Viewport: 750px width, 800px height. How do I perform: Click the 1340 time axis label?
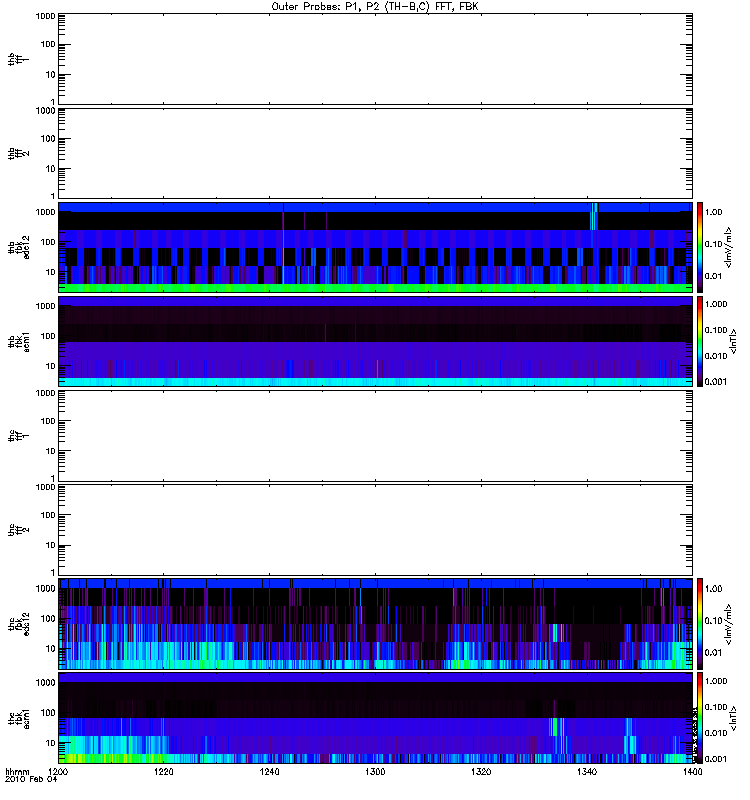(587, 772)
